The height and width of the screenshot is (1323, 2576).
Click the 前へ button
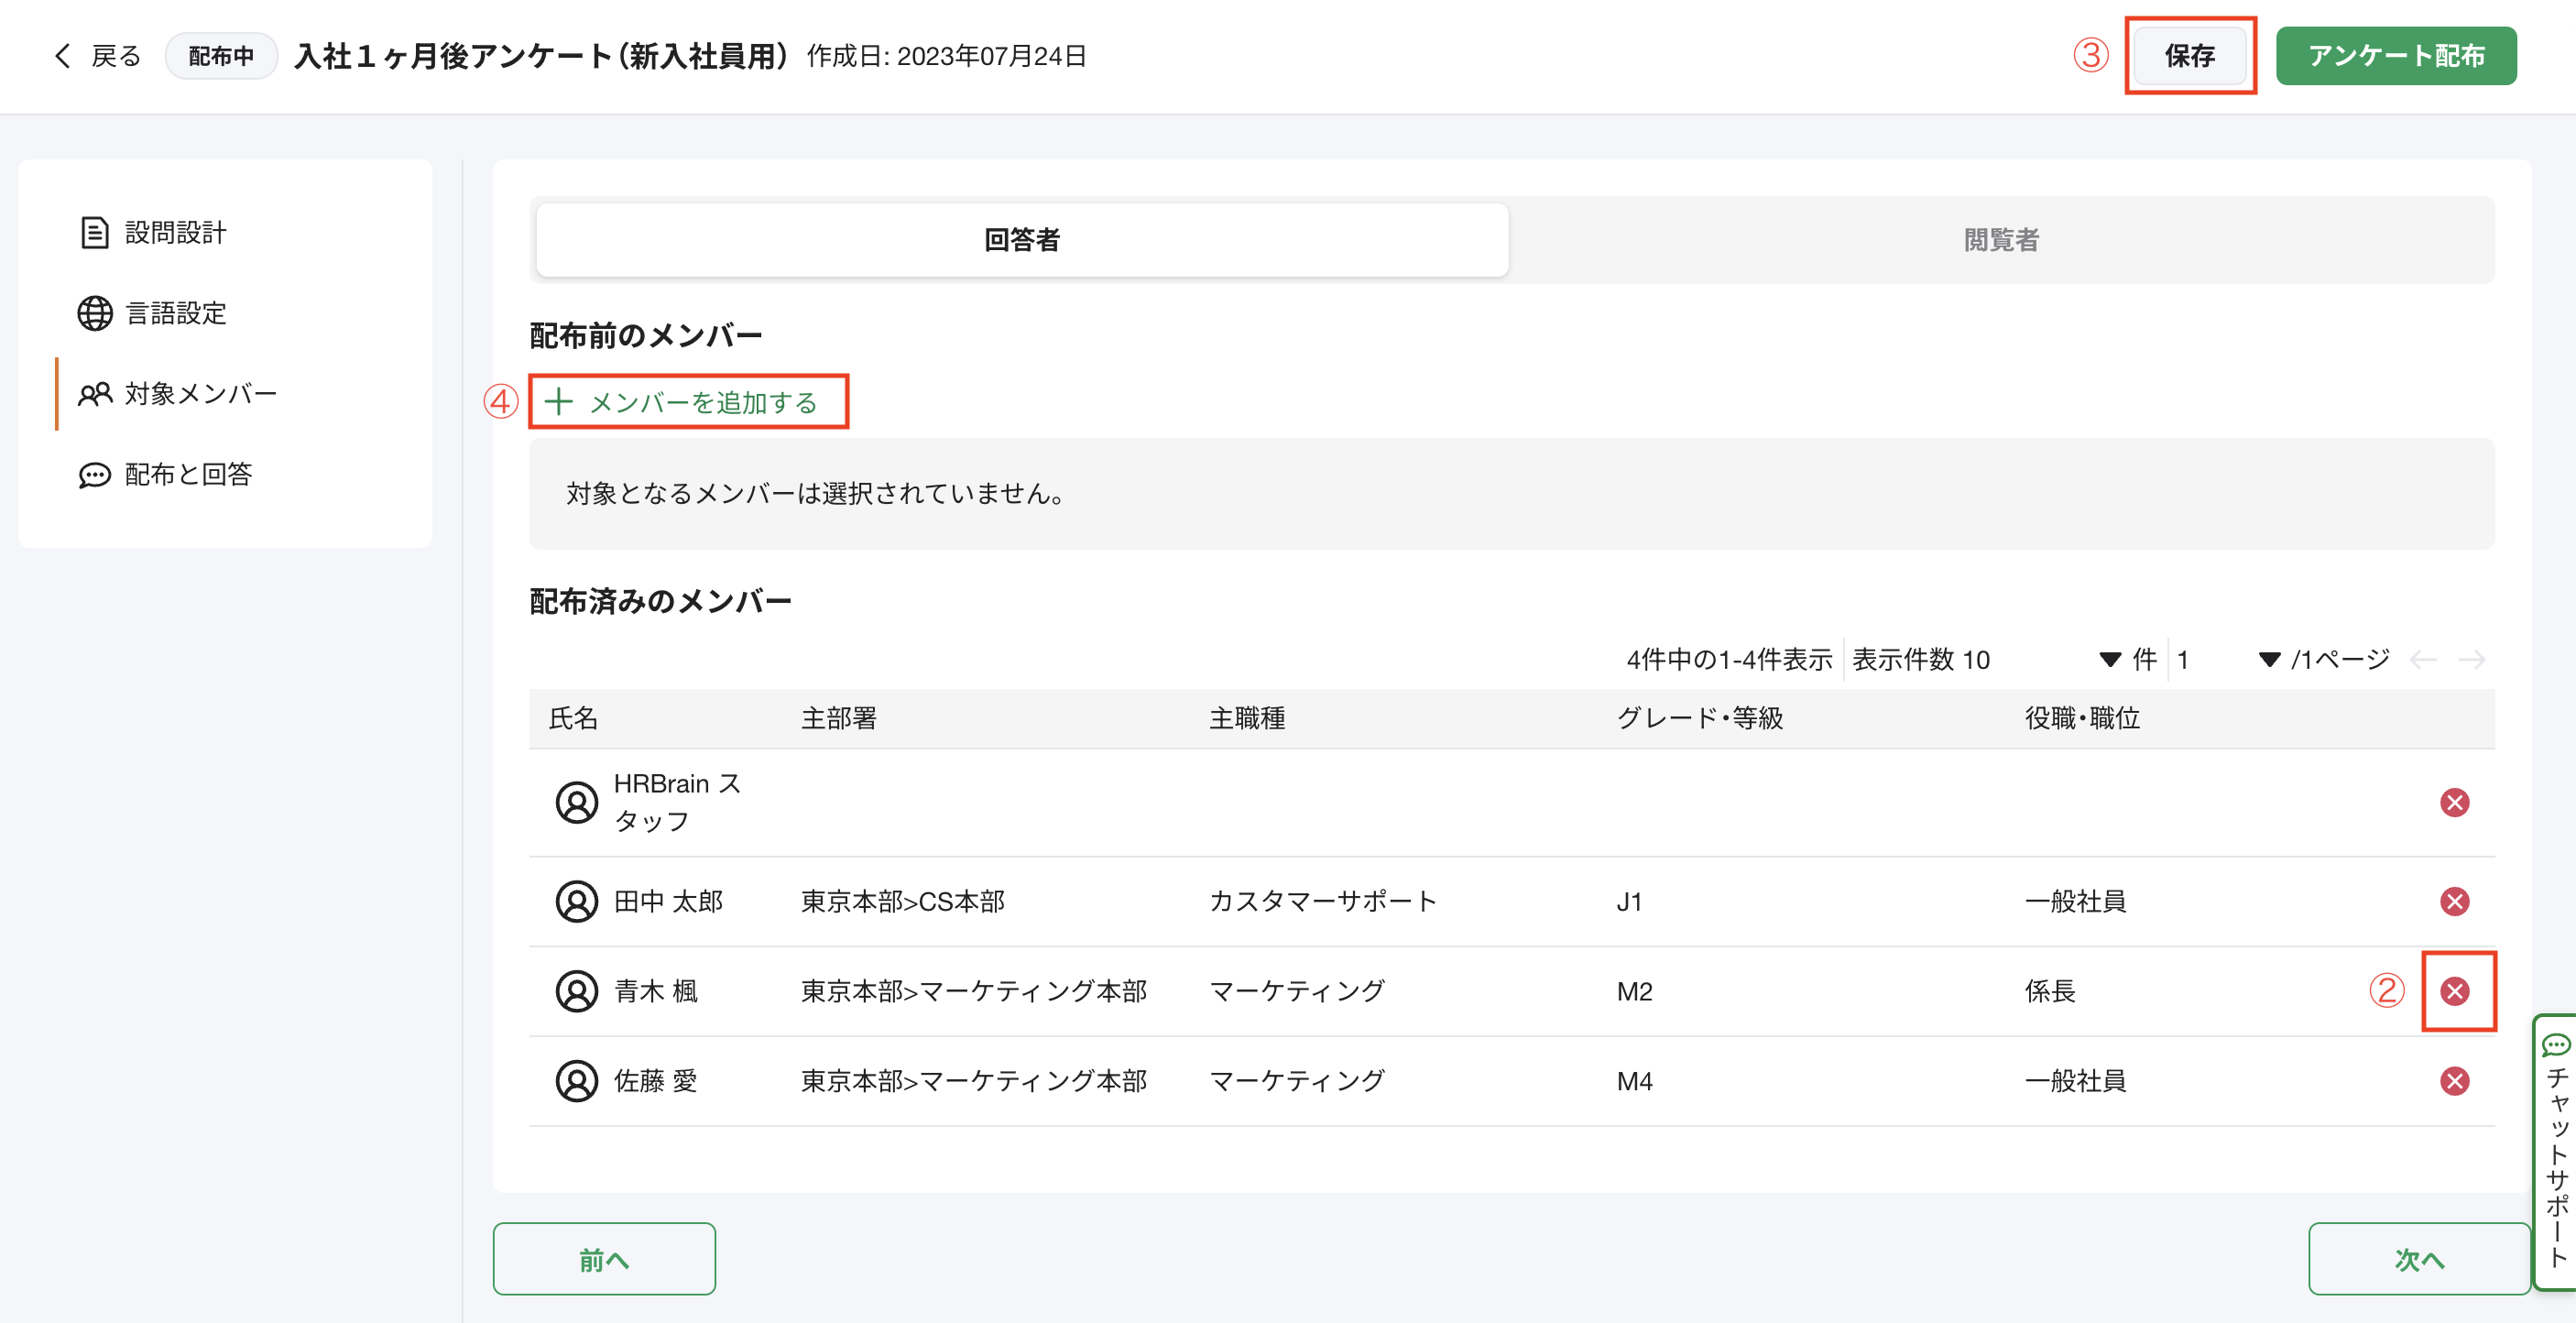click(604, 1259)
